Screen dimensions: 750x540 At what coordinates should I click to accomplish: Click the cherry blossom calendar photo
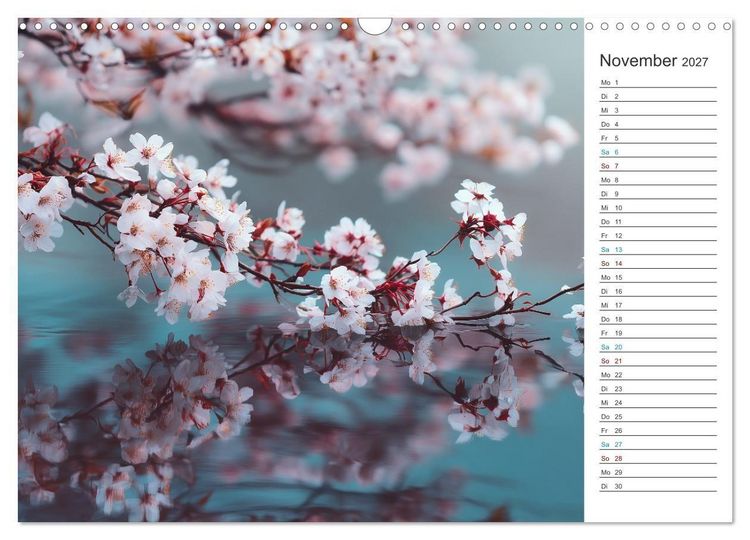point(301,270)
